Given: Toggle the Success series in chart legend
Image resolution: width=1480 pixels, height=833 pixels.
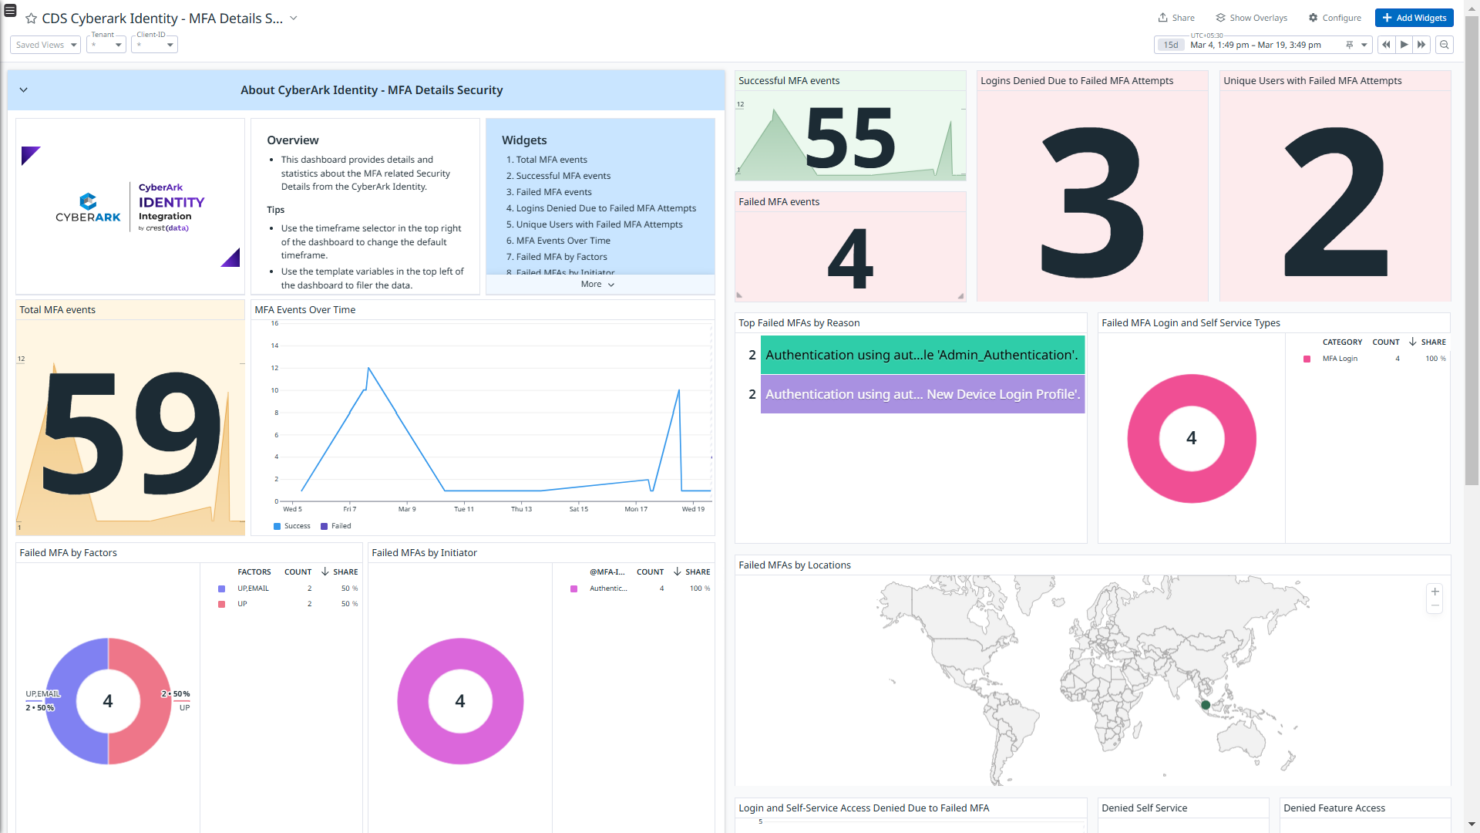Looking at the screenshot, I should [292, 526].
